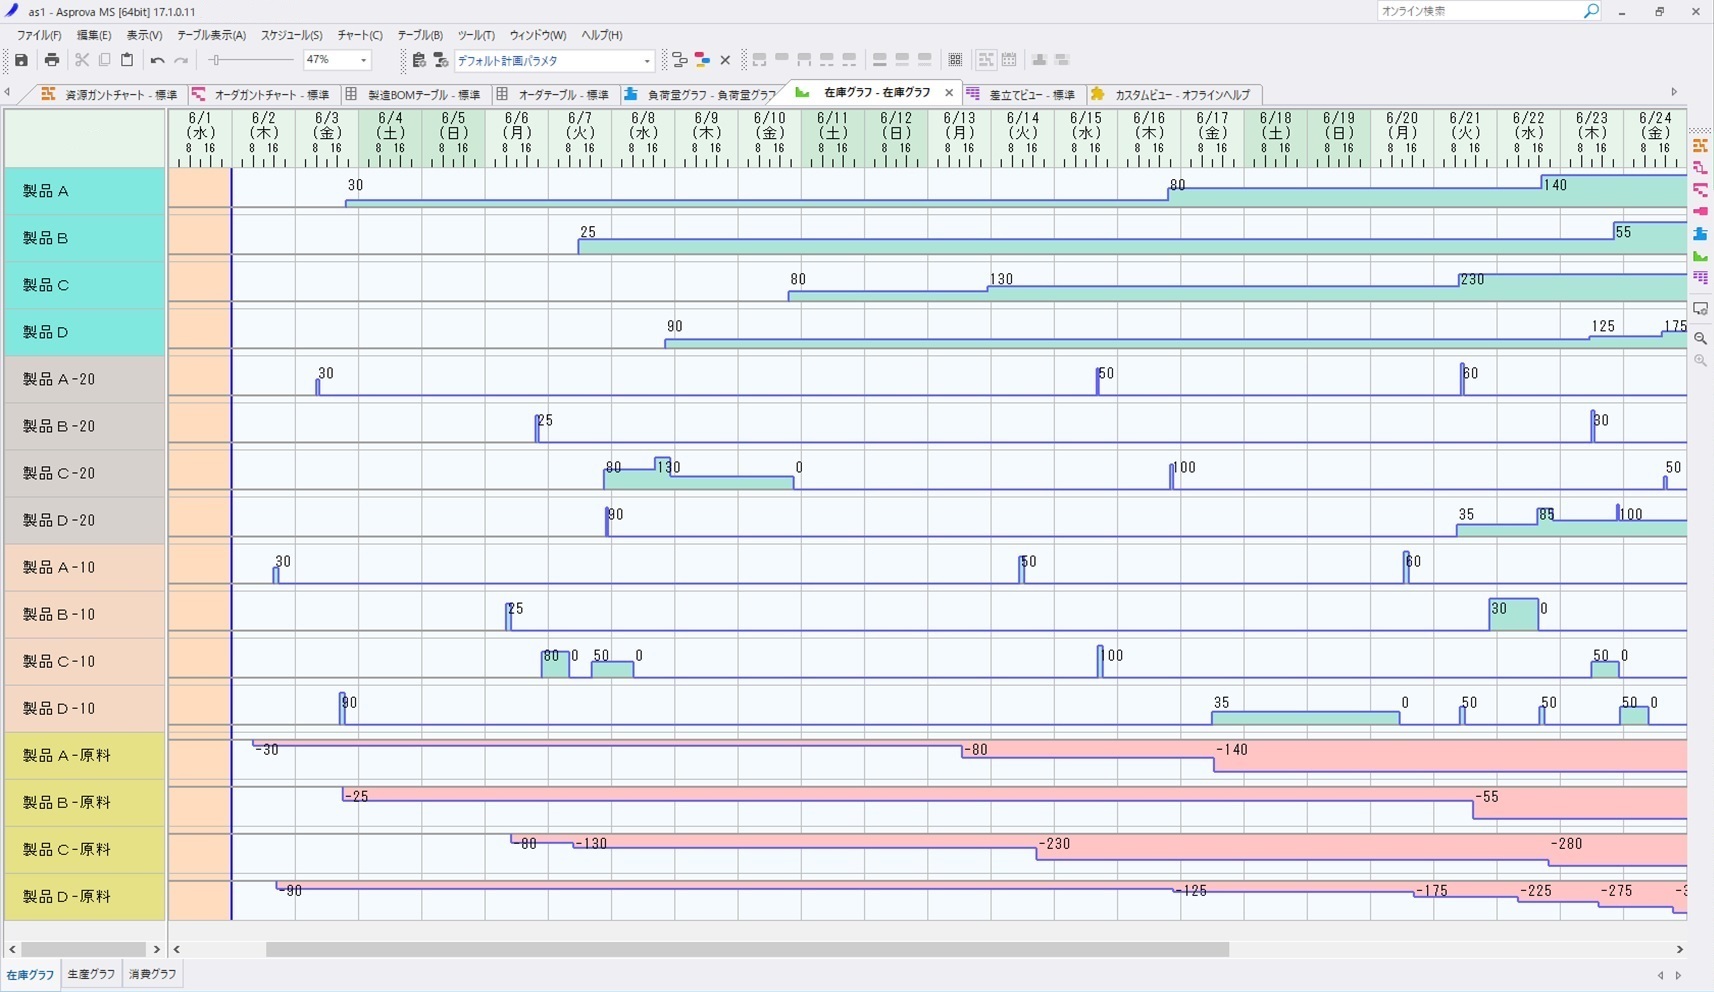This screenshot has height=992, width=1714.
Task: Click the blue load graph sidebar icon
Action: coord(1699,234)
